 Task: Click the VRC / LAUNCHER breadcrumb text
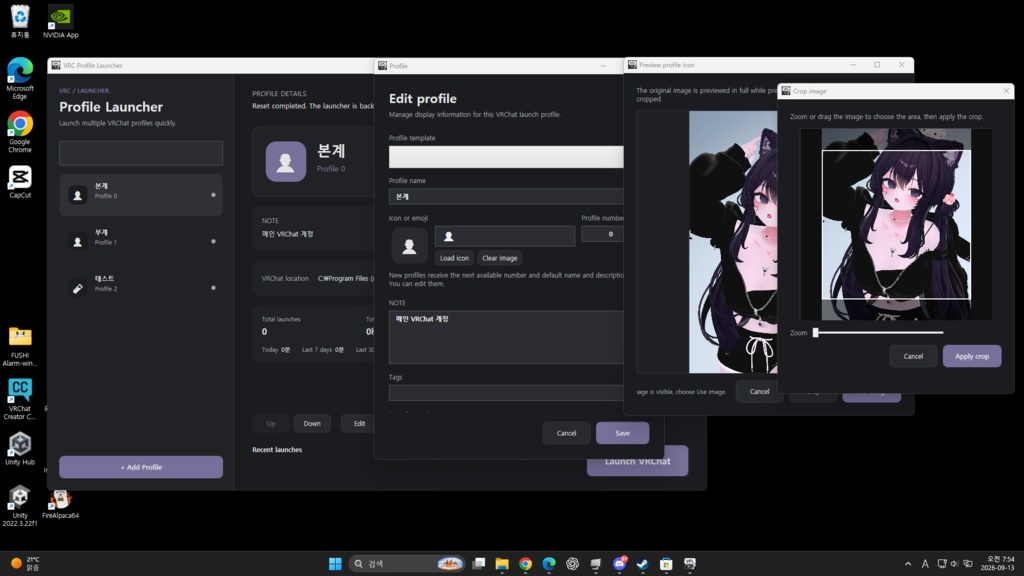[84, 91]
